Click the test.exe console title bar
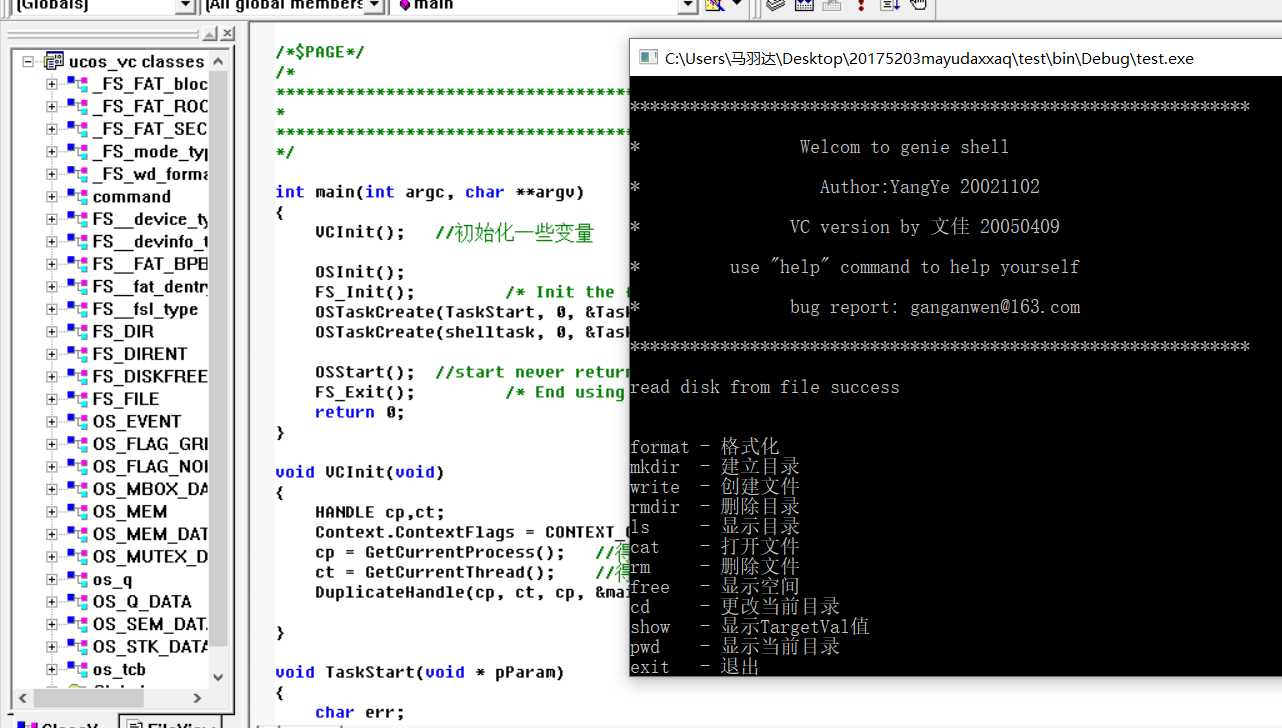Image resolution: width=1282 pixels, height=728 pixels. pyautogui.click(x=956, y=58)
